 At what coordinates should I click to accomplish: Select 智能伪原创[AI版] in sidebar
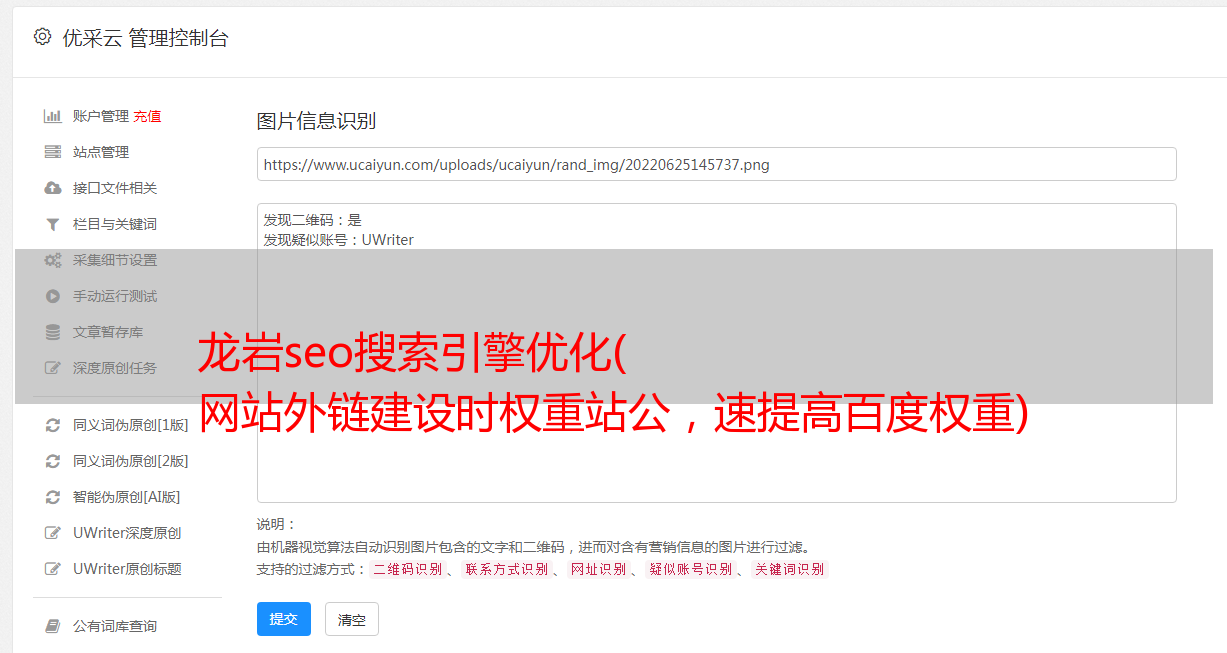click(126, 497)
